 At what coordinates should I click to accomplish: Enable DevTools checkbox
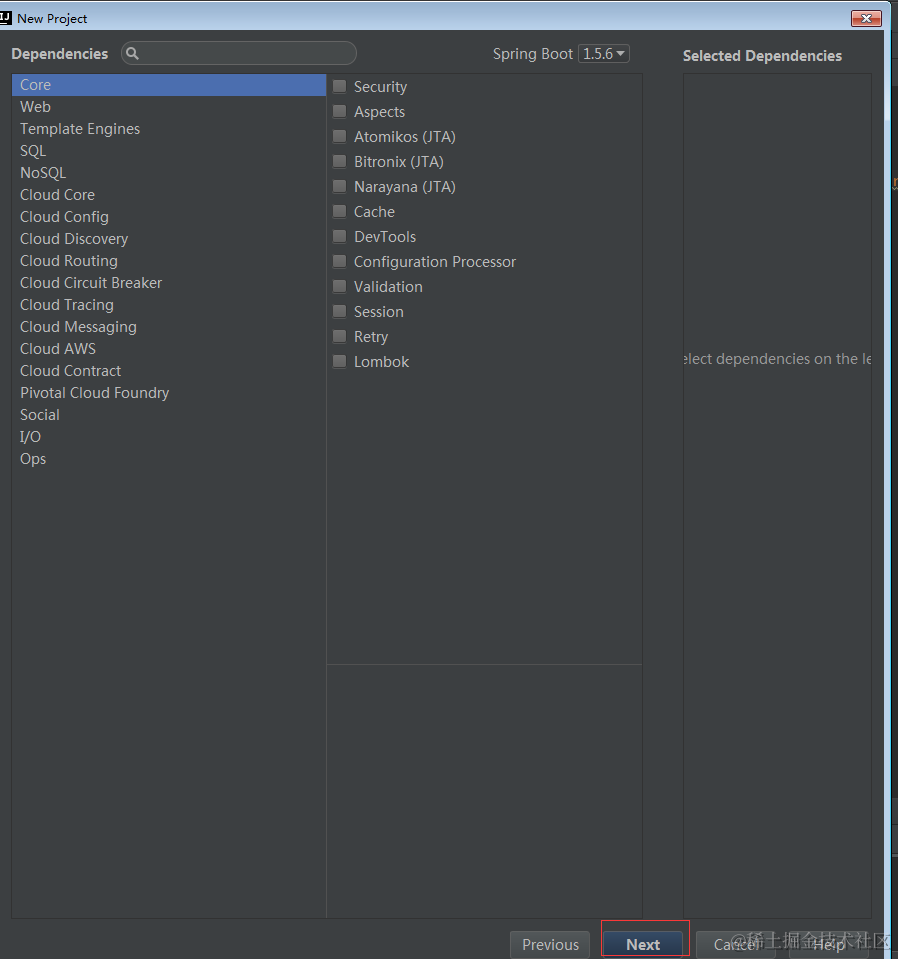(x=340, y=237)
